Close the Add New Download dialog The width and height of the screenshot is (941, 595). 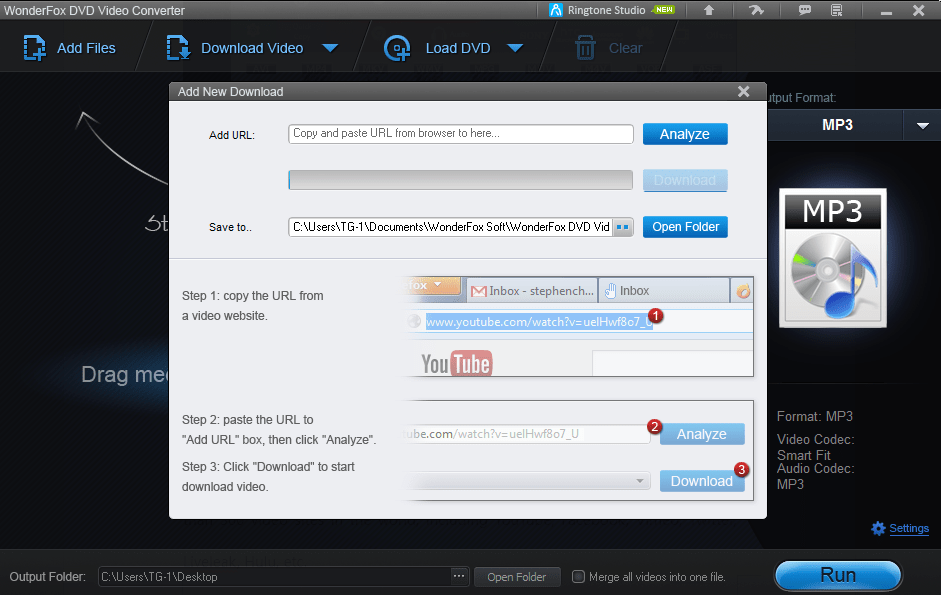[744, 91]
